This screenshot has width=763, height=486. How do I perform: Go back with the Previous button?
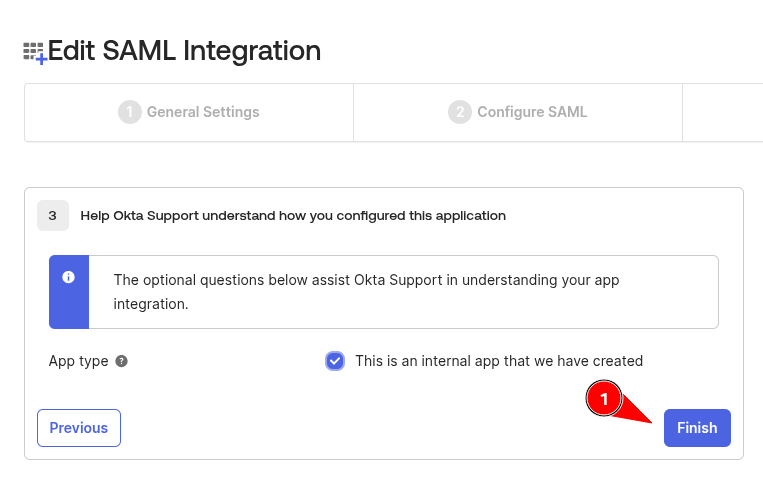point(79,428)
